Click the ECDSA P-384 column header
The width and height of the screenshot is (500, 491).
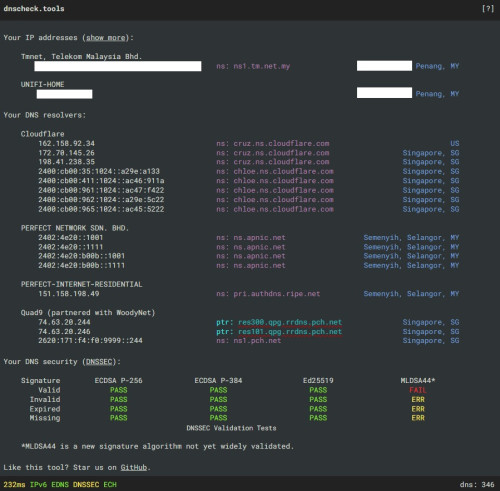pos(218,380)
